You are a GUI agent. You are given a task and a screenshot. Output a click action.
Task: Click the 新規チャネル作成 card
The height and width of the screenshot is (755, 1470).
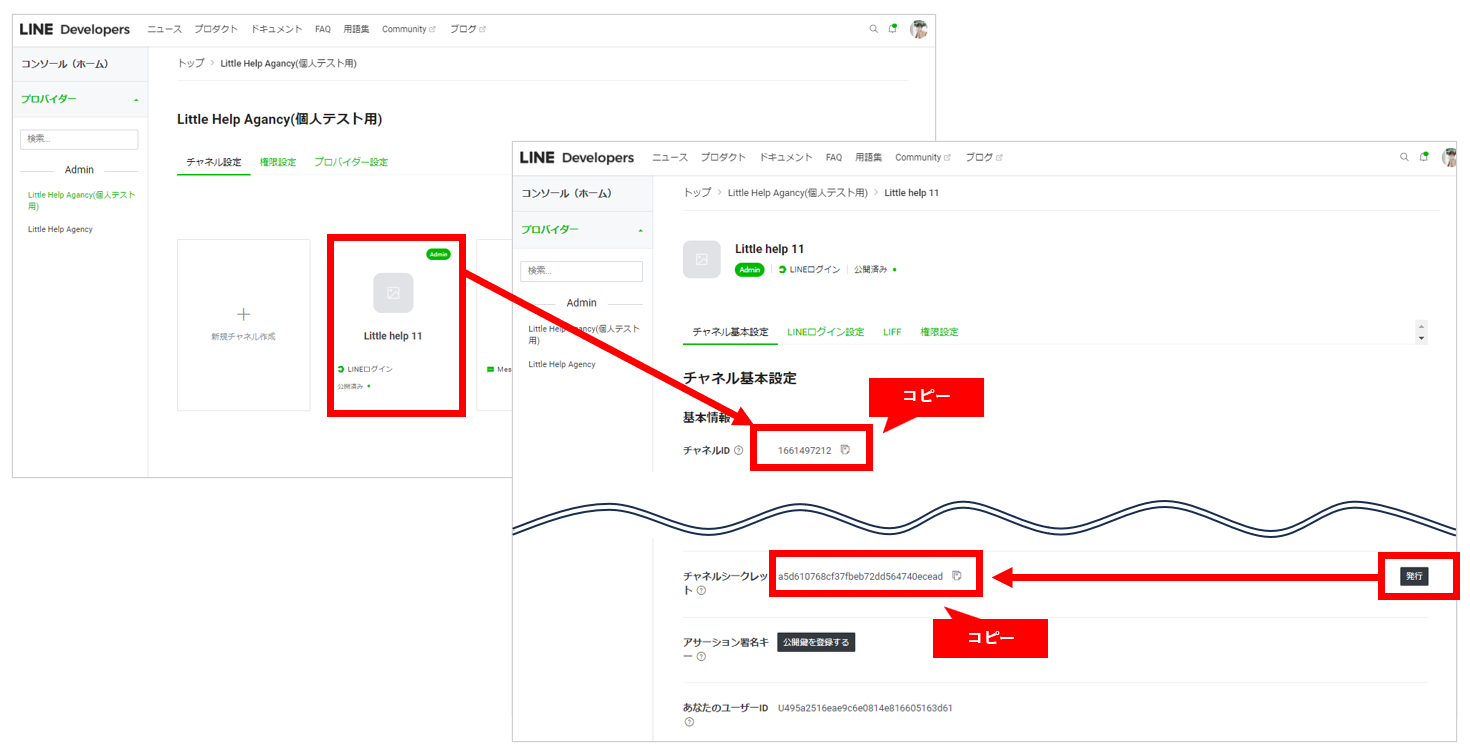(243, 324)
